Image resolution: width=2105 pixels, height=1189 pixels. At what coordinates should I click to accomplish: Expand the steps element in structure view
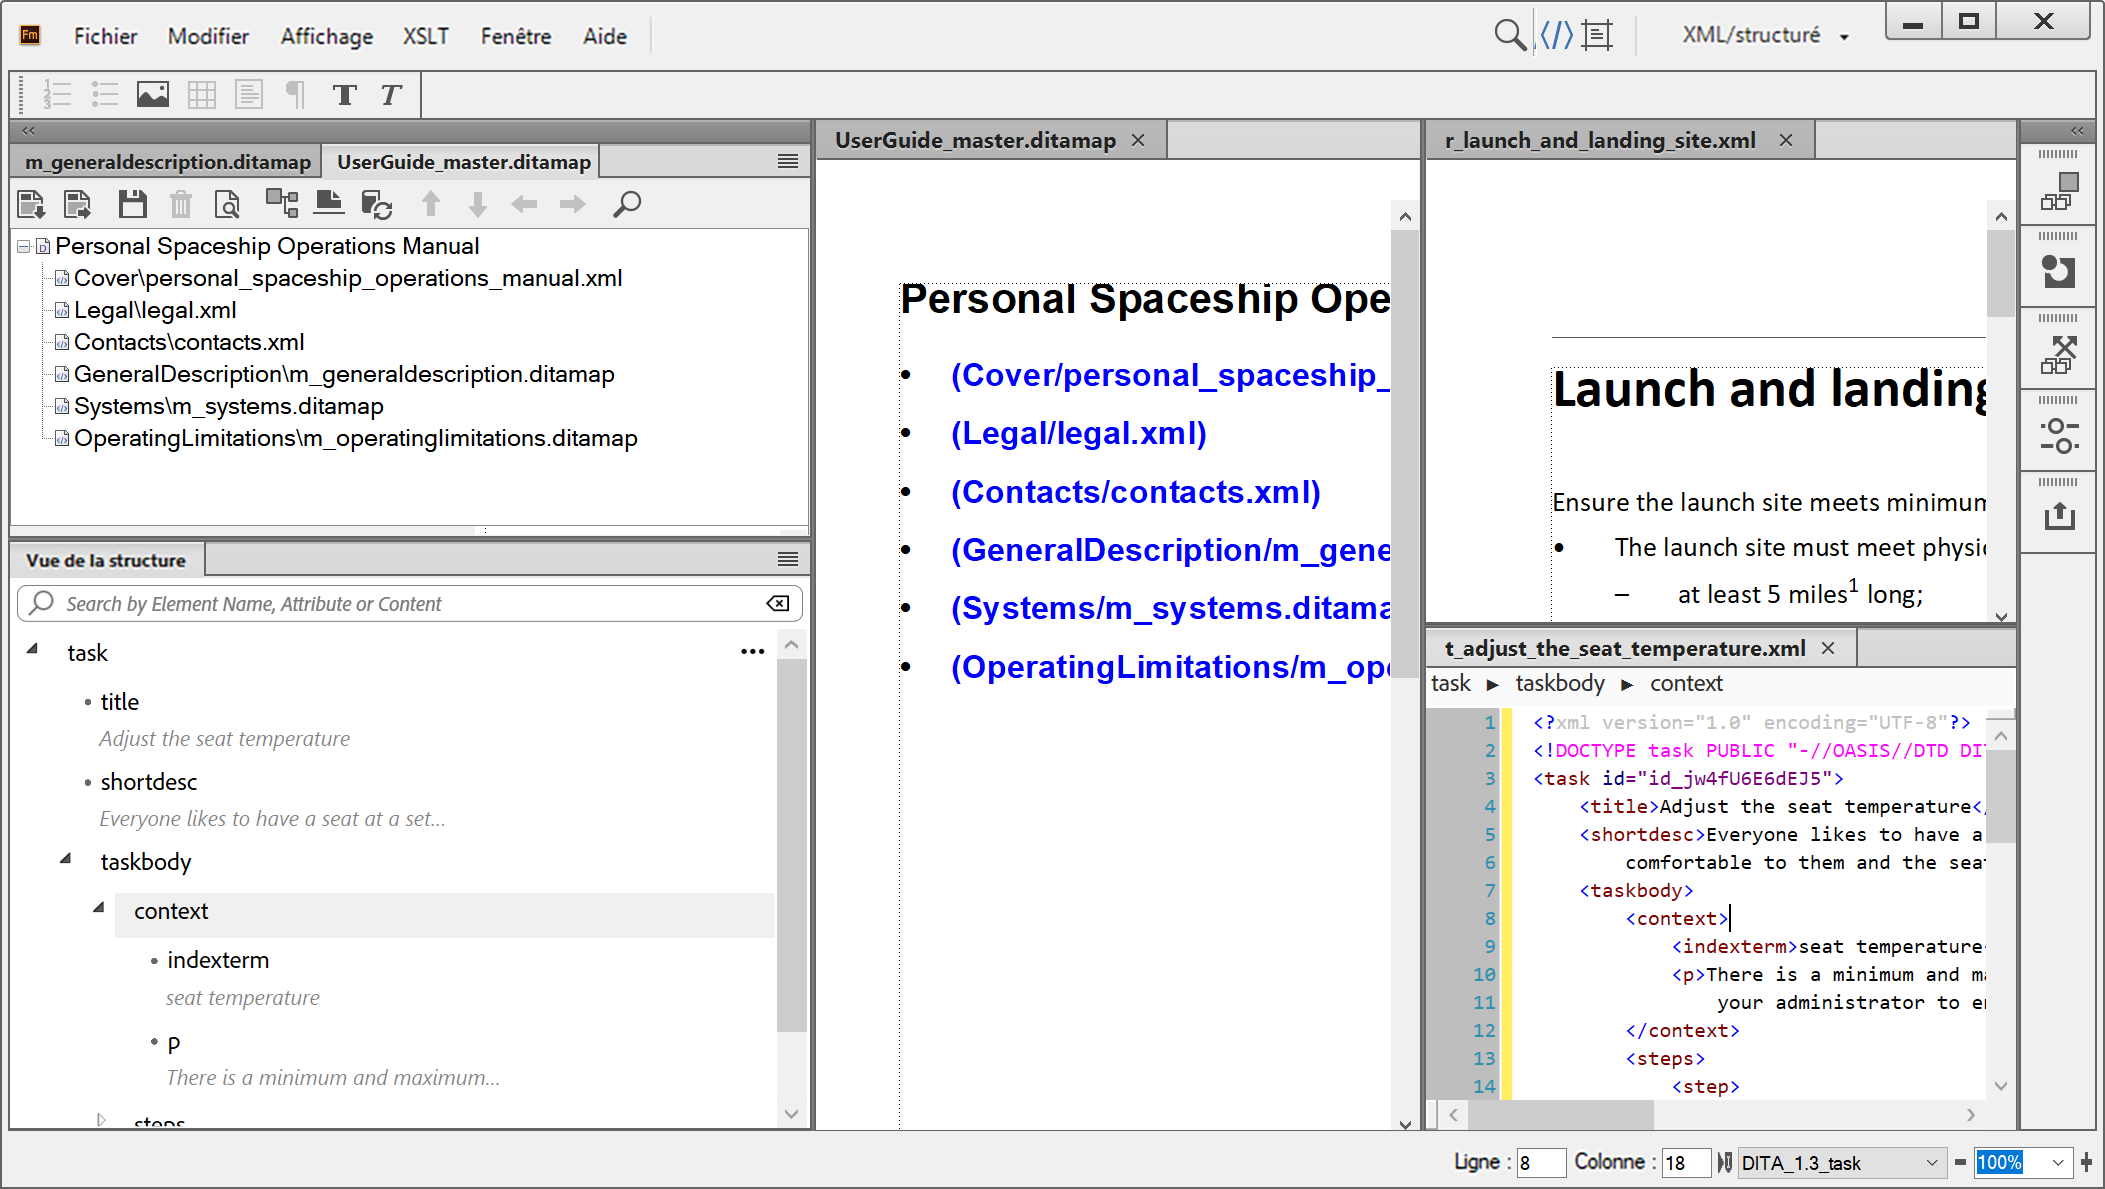click(101, 1119)
